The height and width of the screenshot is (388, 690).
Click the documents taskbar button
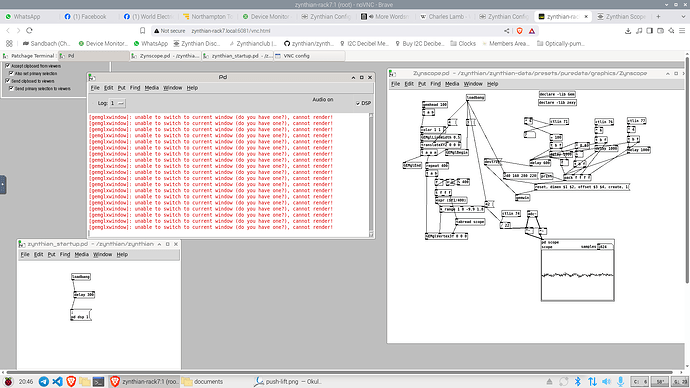203,381
